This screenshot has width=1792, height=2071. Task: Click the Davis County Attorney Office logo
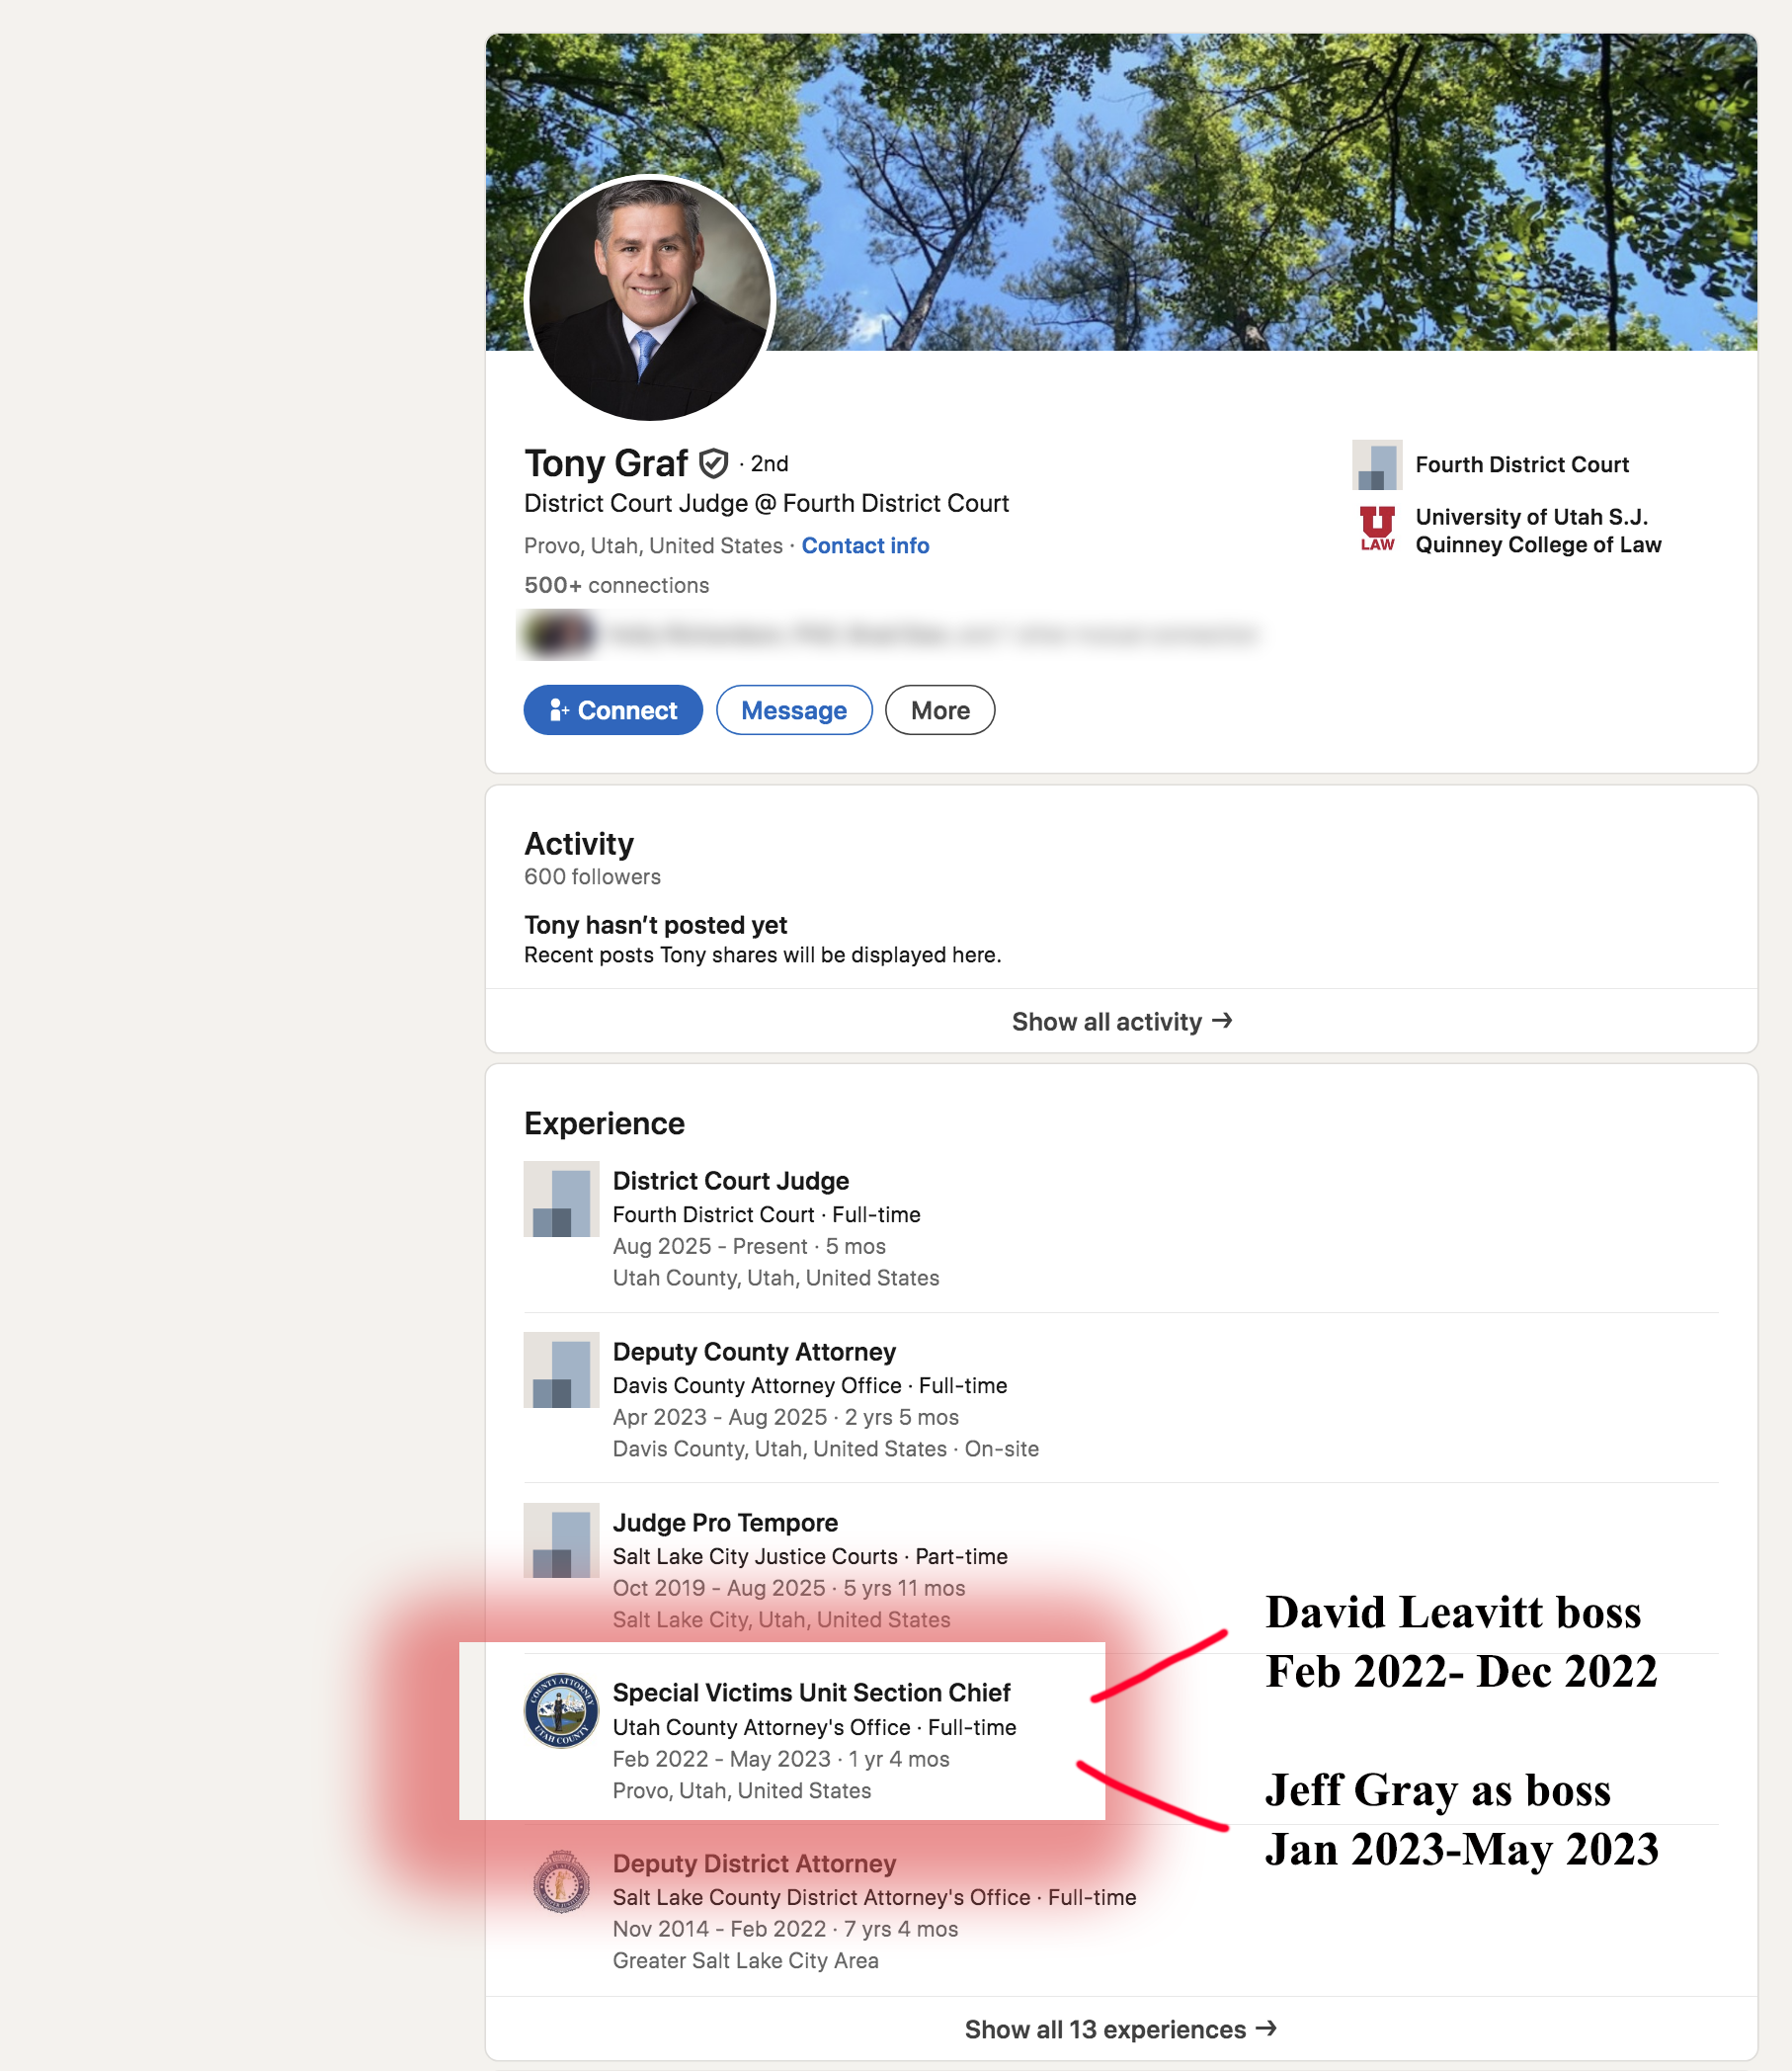[x=561, y=1370]
